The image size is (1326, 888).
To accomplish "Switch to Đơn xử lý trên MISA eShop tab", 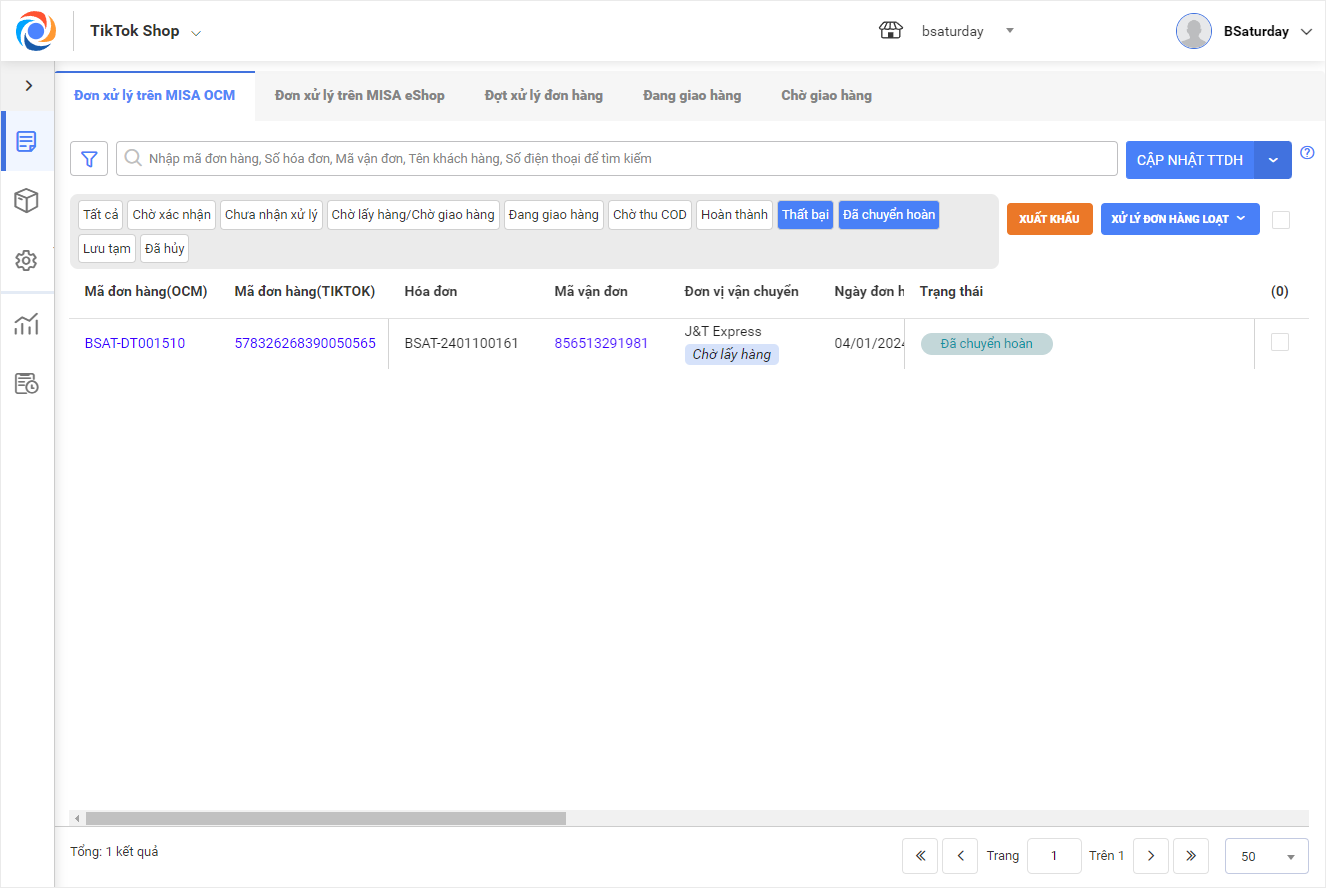I will (360, 96).
